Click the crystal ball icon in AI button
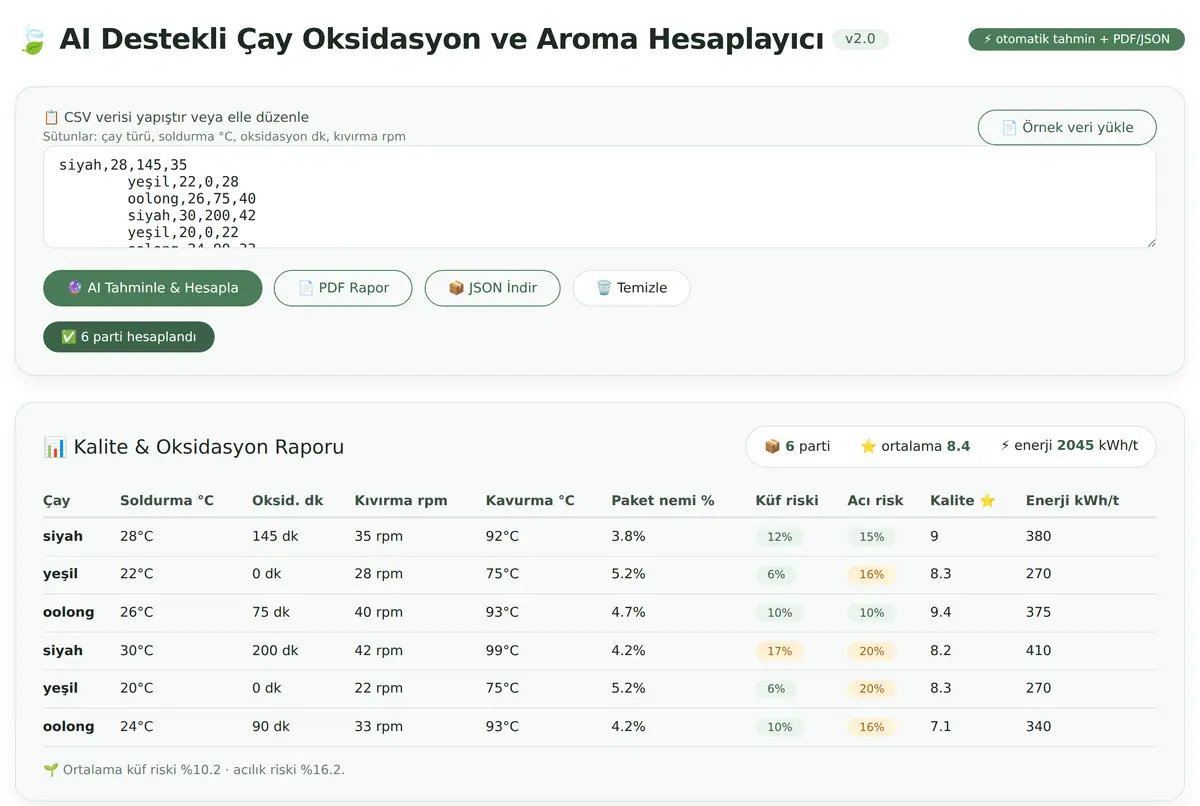The image size is (1200, 806). click(75, 288)
